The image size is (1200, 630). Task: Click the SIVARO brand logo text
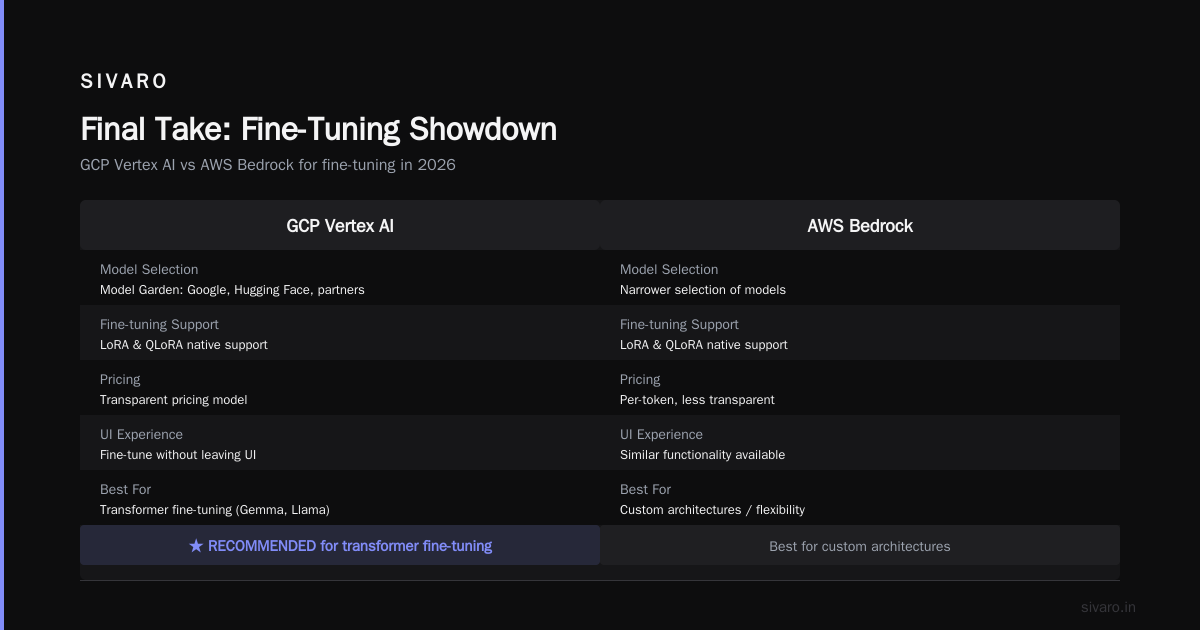124,82
